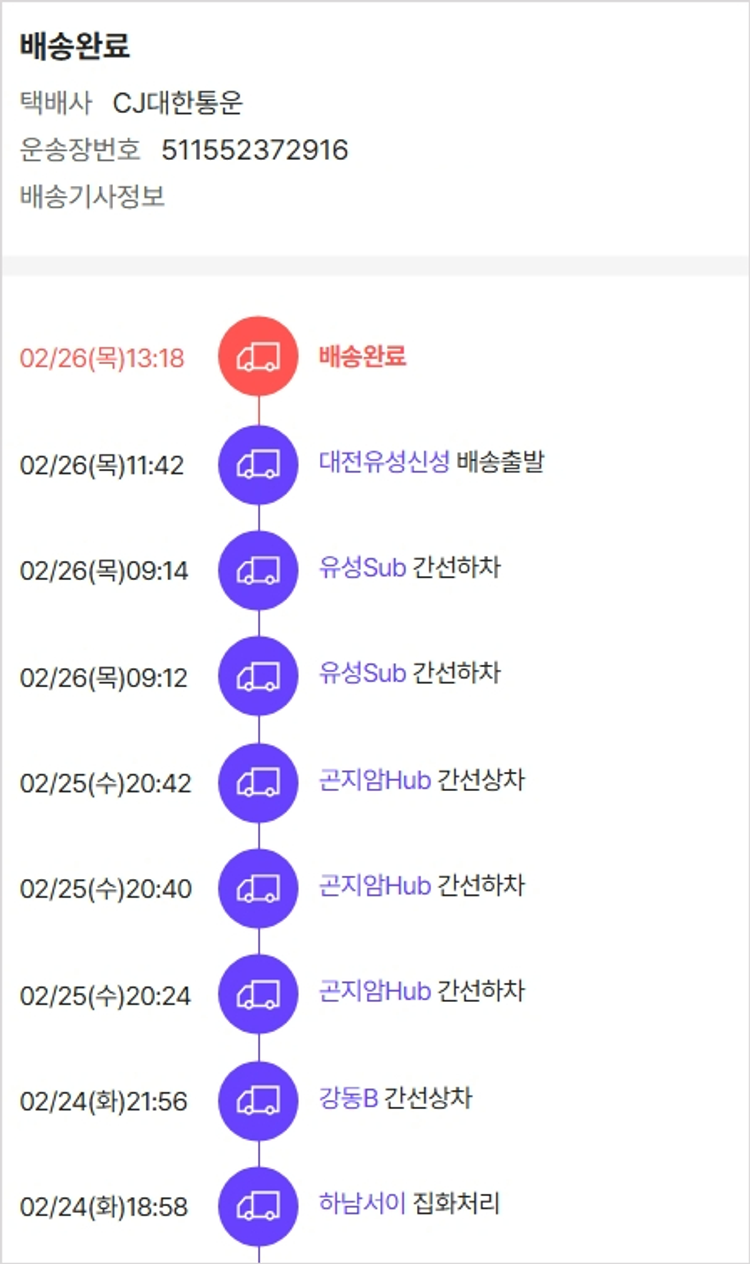
Task: Click the truck icon beside 곤지암Hub 간선상차
Action: tap(258, 782)
